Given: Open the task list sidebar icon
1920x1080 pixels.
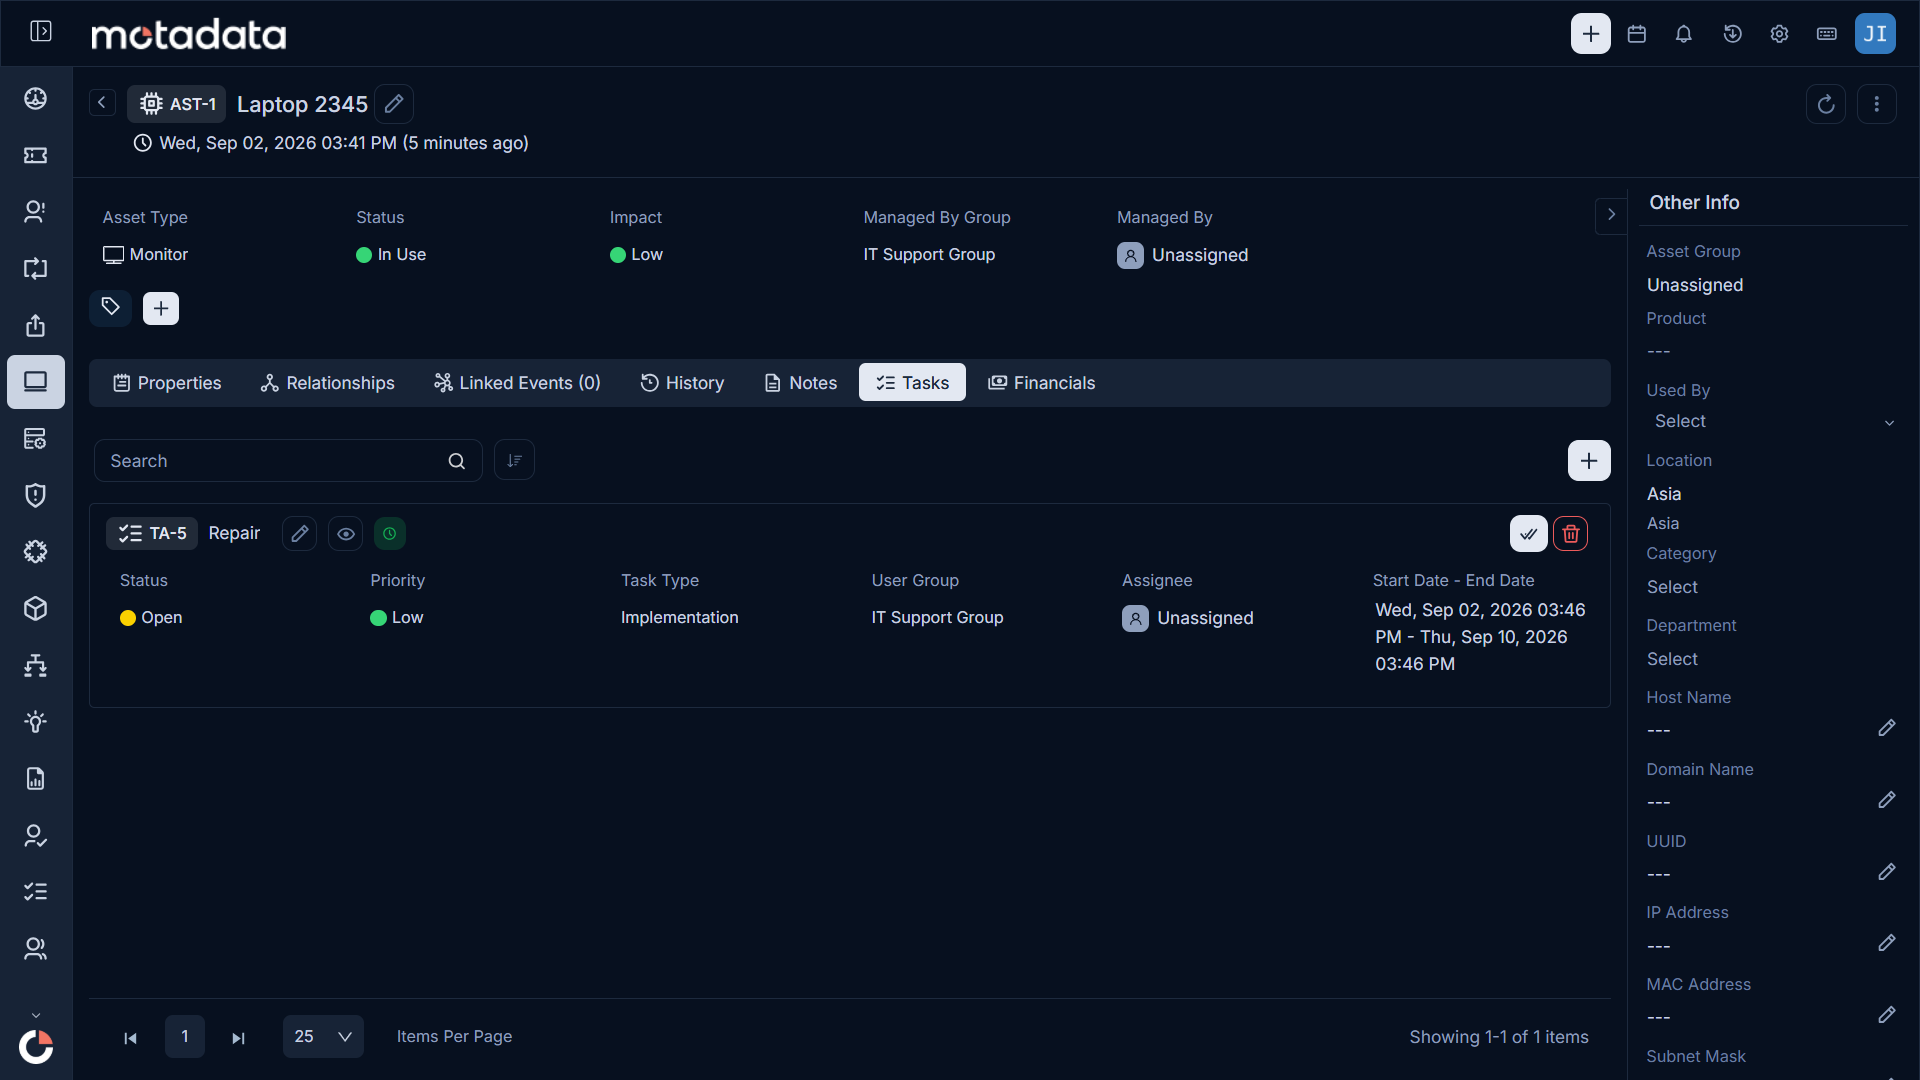Looking at the screenshot, I should (36, 891).
